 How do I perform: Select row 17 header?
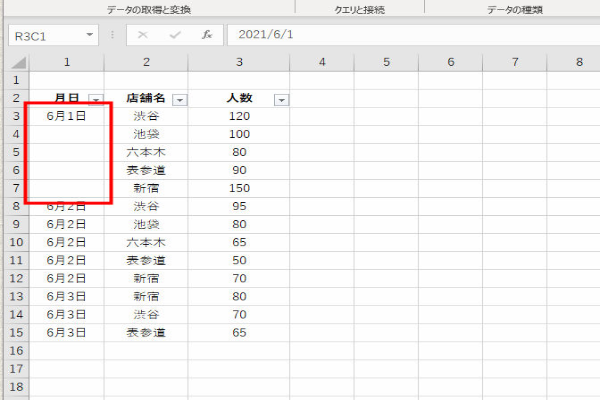point(15,368)
